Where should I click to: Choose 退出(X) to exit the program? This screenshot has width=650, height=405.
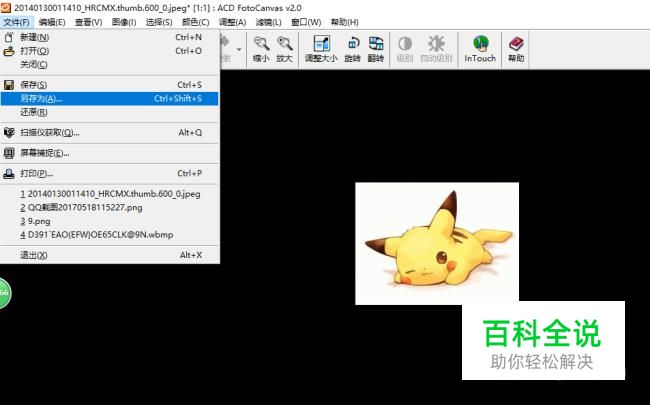point(109,255)
